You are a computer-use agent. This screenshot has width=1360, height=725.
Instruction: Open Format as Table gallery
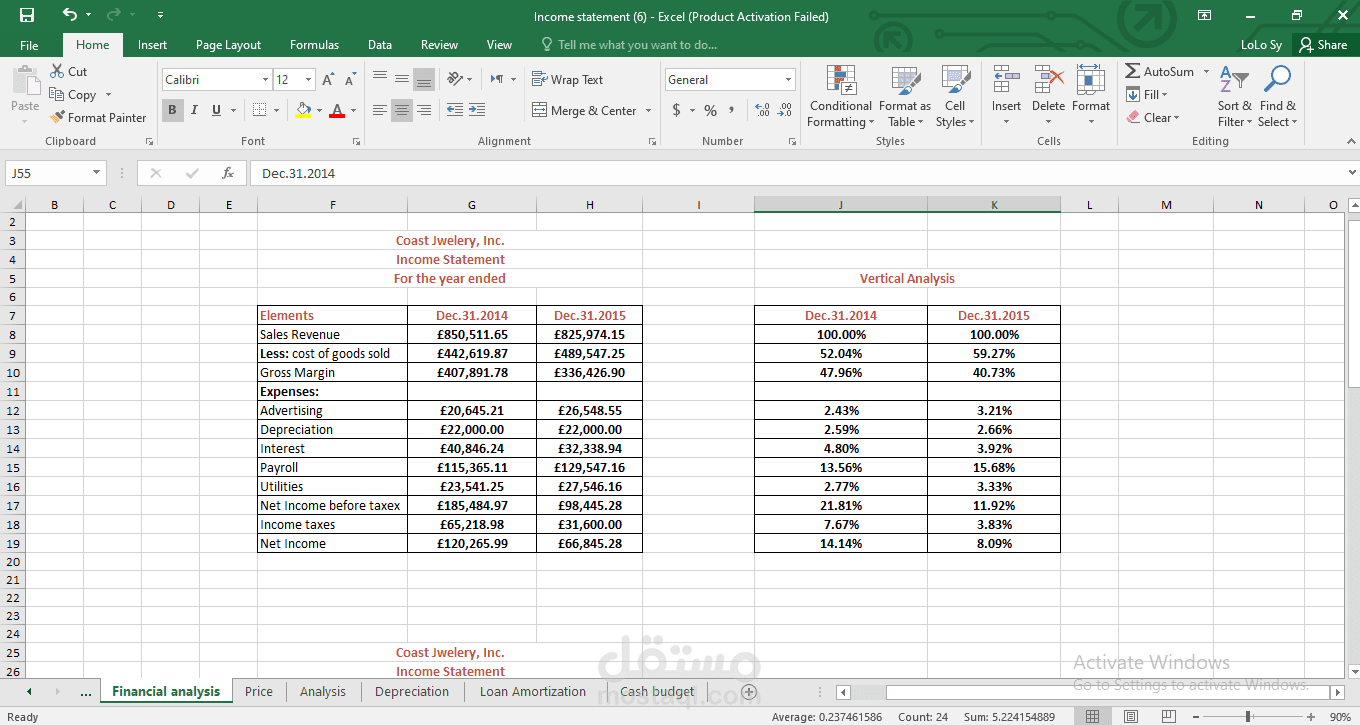tap(904, 97)
